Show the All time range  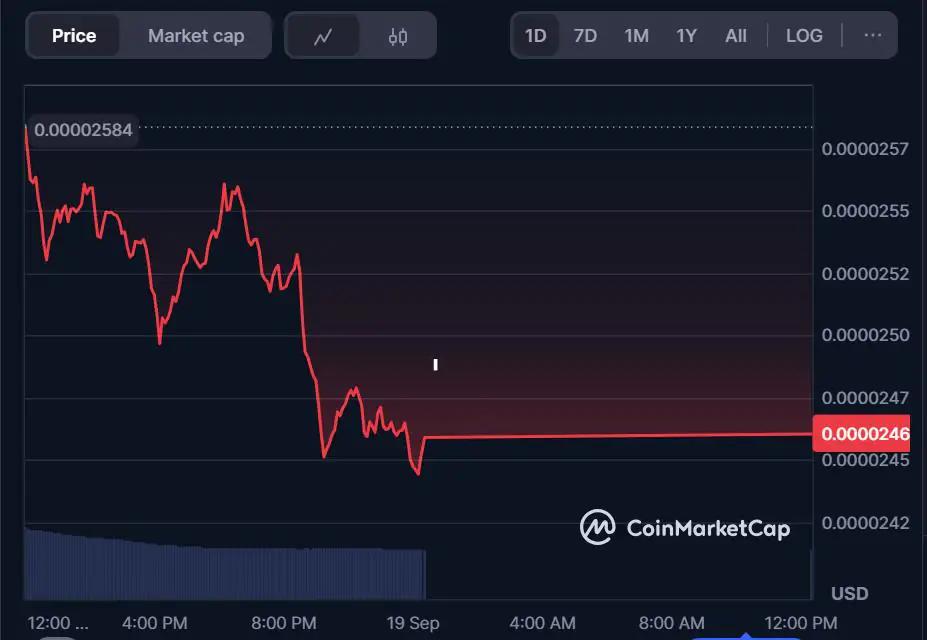point(736,36)
